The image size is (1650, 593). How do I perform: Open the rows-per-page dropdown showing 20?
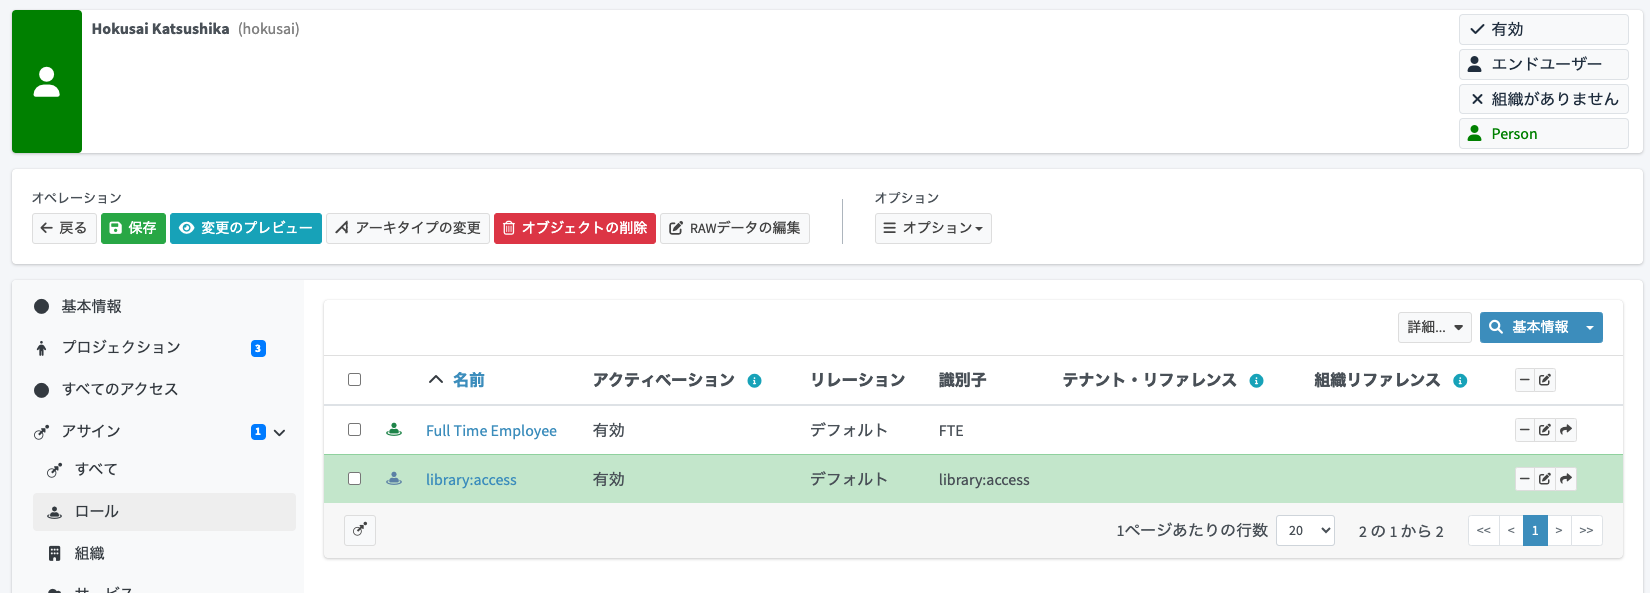[1305, 530]
